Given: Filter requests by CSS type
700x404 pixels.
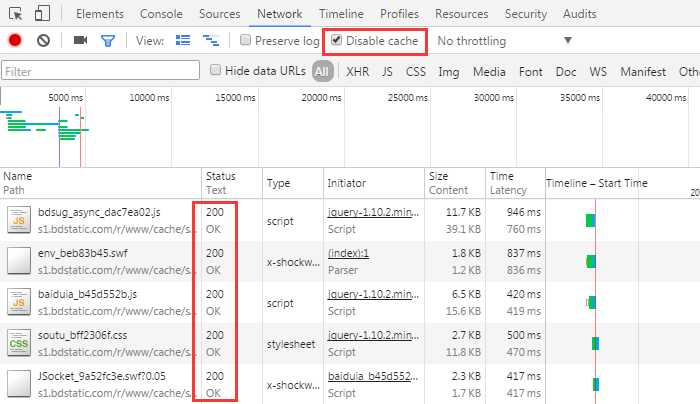Looking at the screenshot, I should point(416,71).
